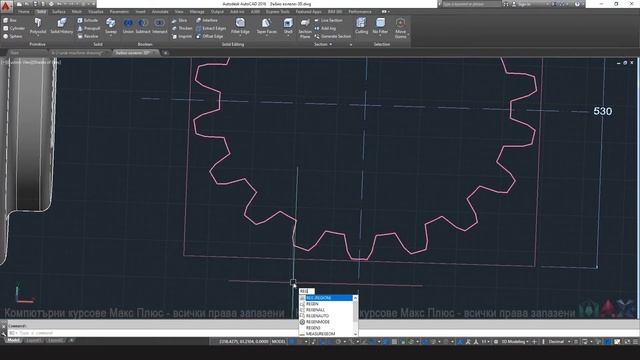The image size is (640, 360).
Task: Select the Offset Edge tool
Action: [x=209, y=36]
